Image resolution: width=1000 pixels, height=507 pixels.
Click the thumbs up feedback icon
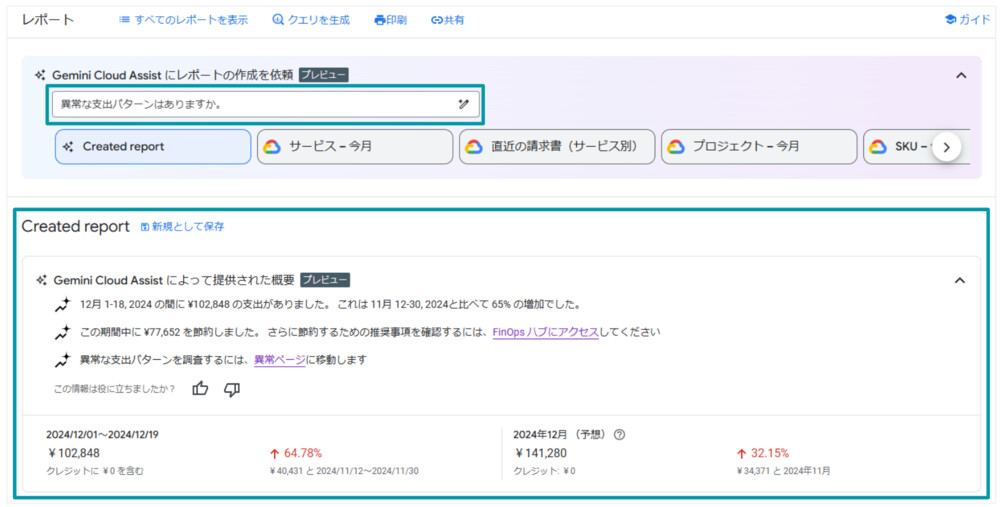click(200, 389)
